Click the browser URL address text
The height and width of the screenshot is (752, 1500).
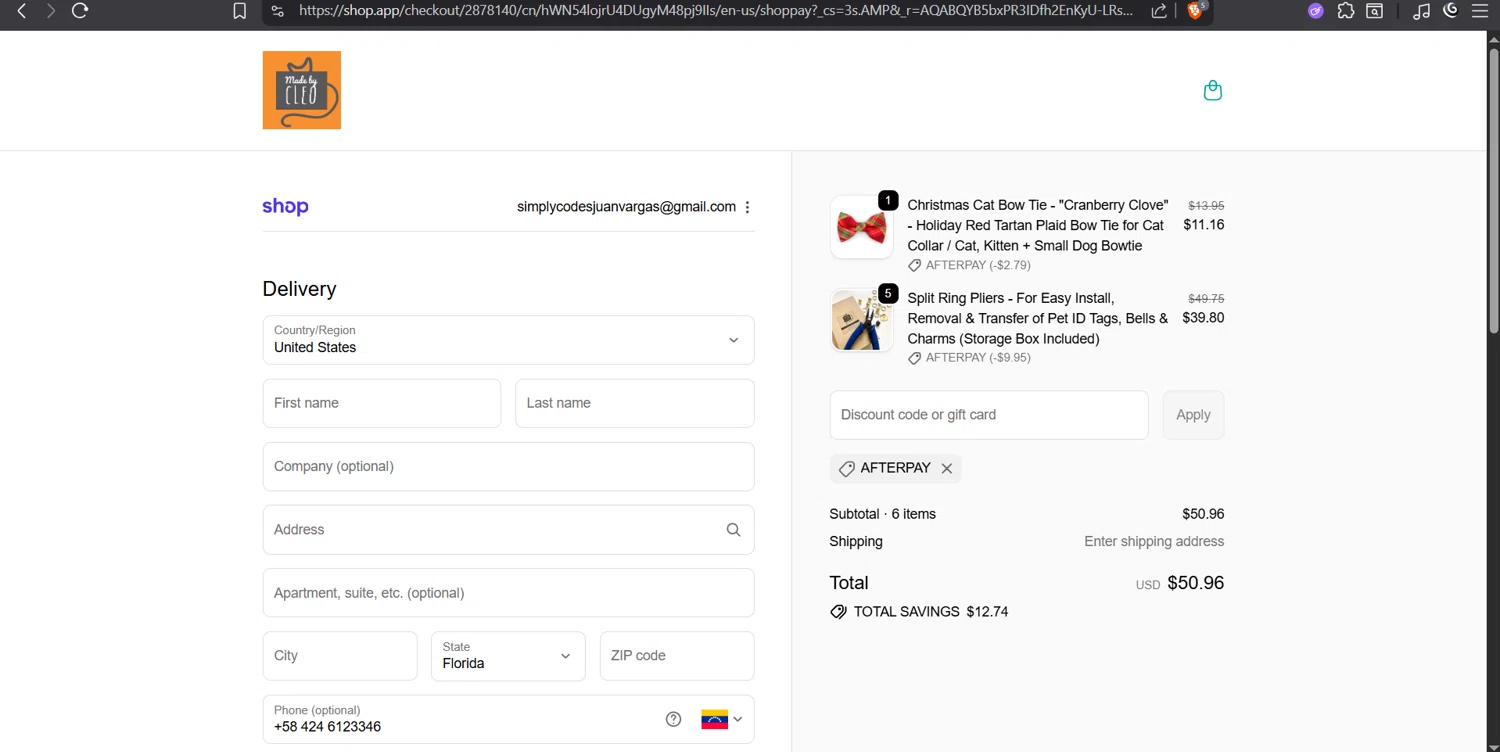tap(716, 11)
